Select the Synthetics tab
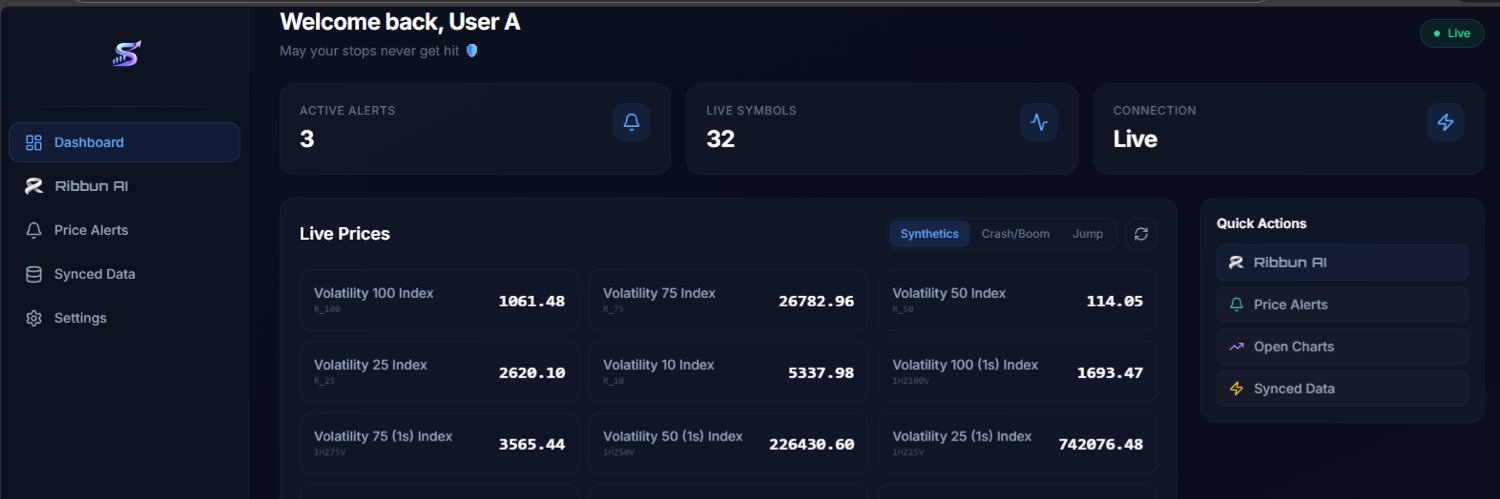Image resolution: width=1500 pixels, height=499 pixels. (x=929, y=234)
